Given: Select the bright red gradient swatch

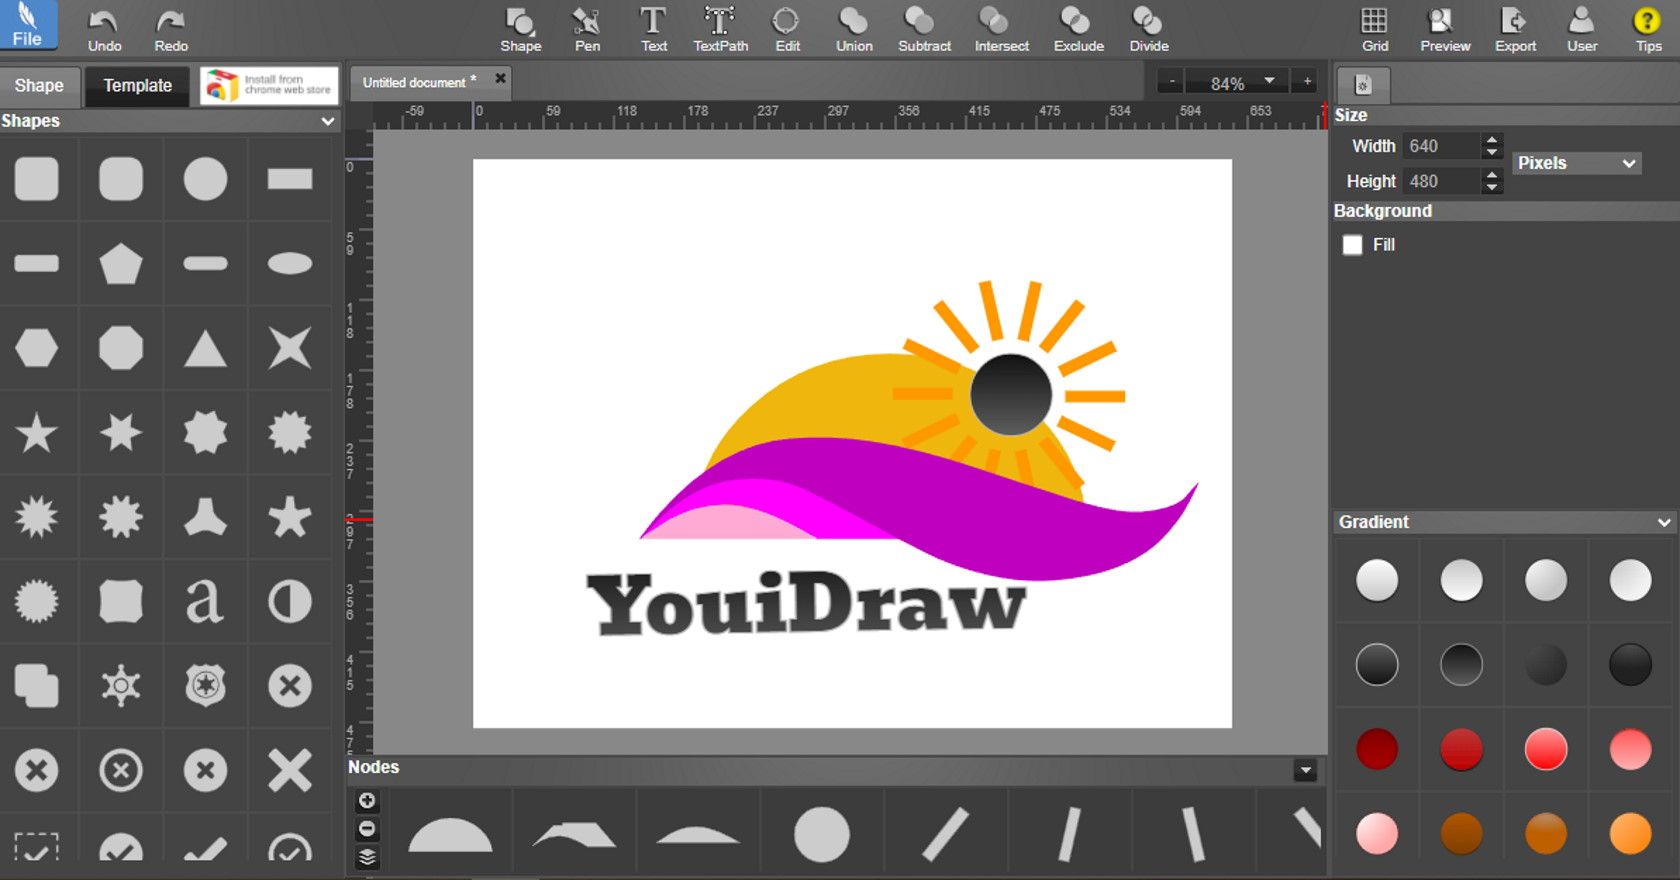Looking at the screenshot, I should [1545, 749].
